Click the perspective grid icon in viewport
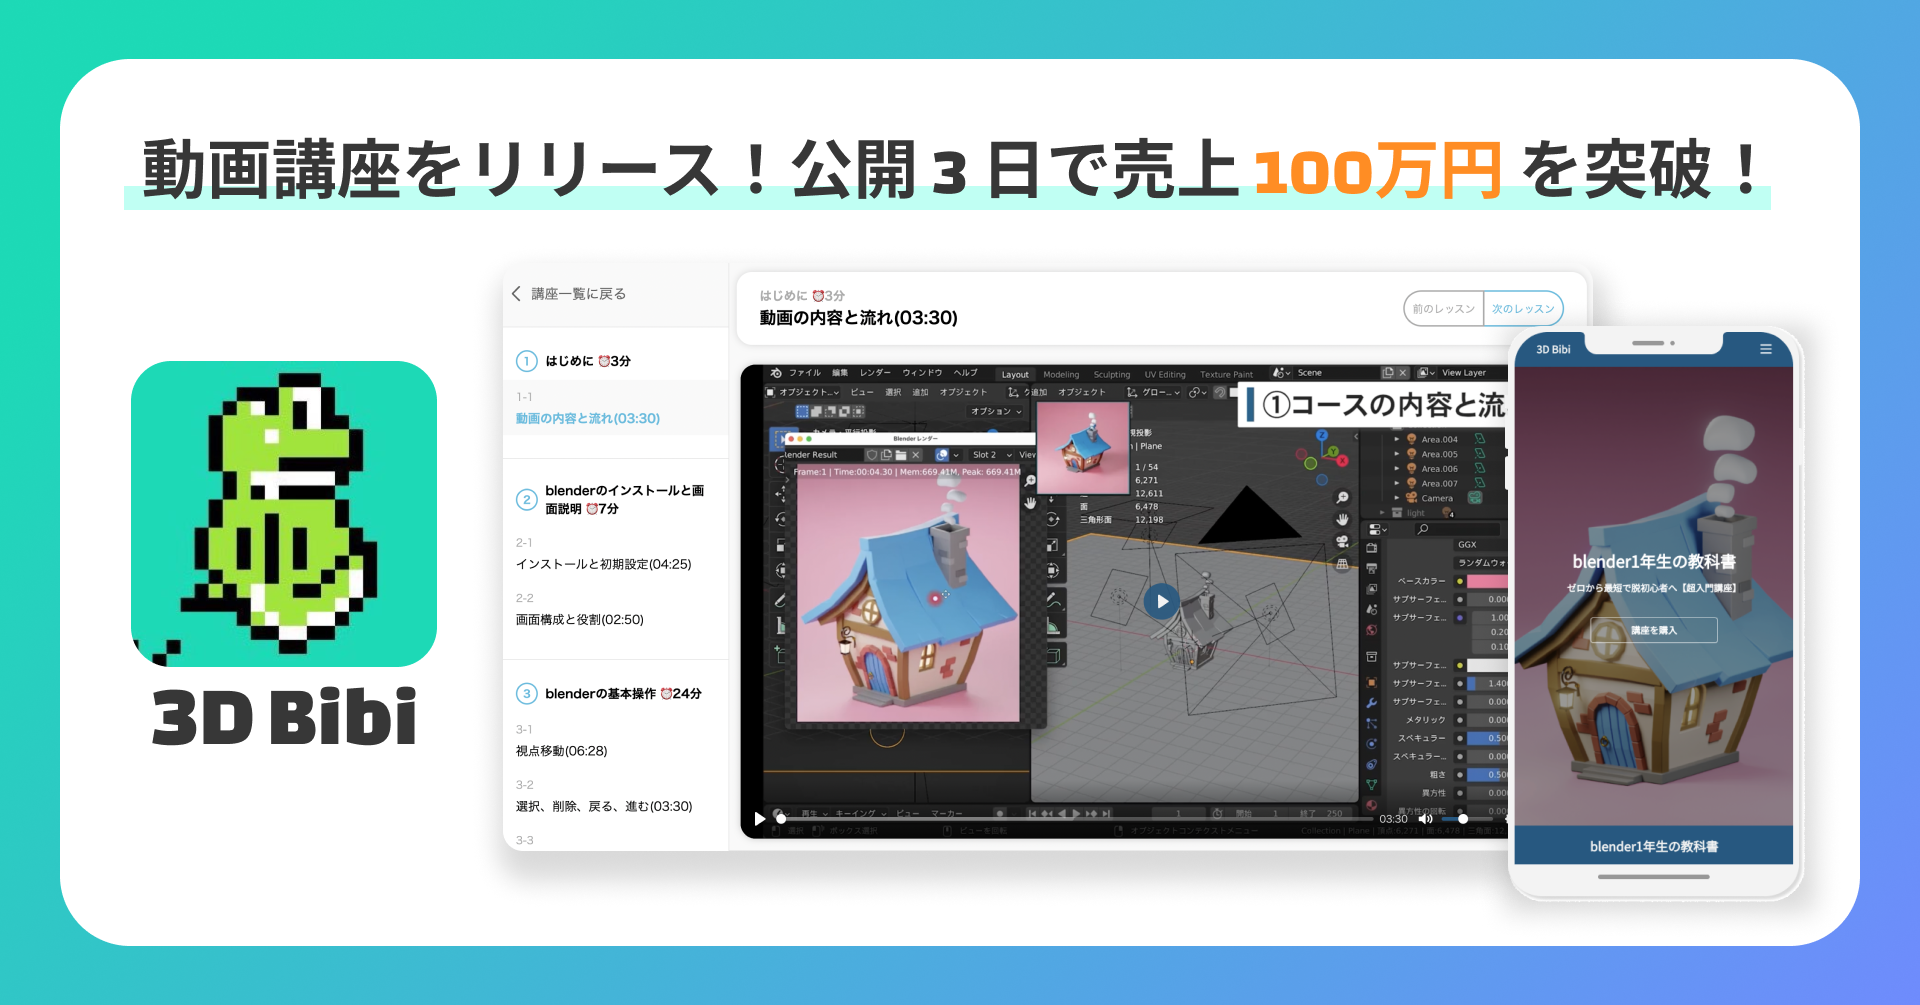 [x=1342, y=564]
